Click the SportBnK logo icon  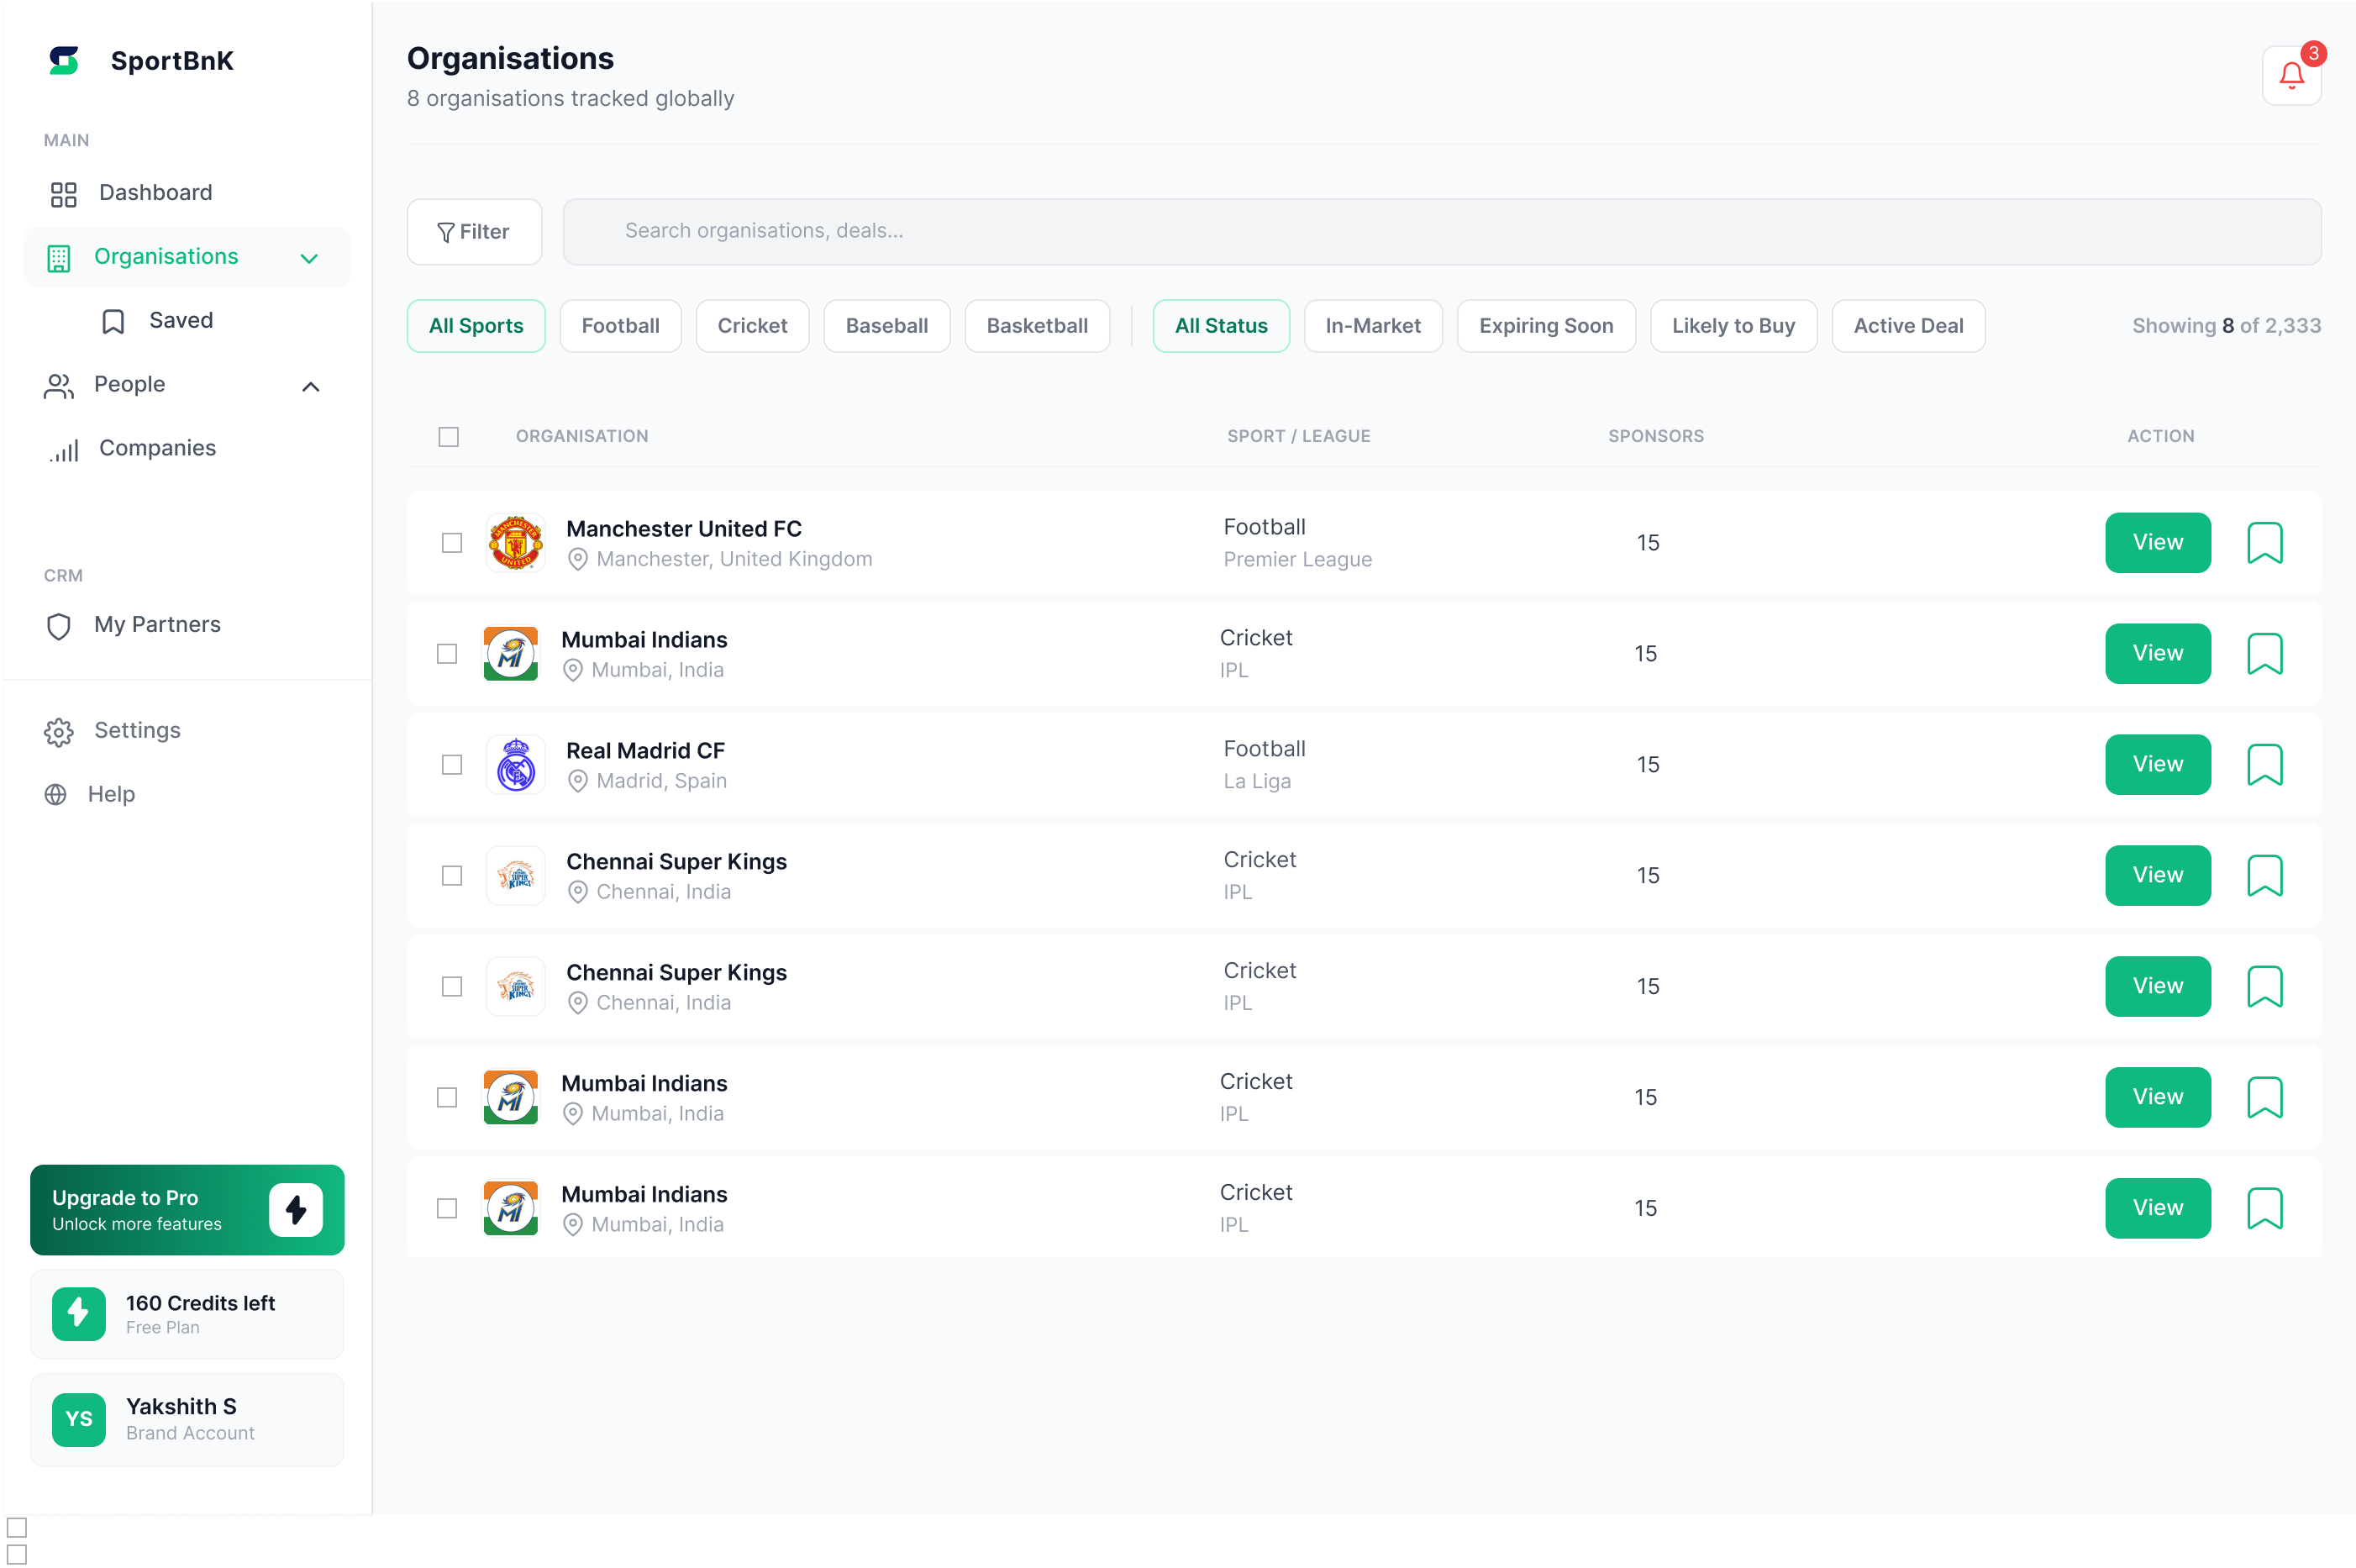(x=64, y=60)
